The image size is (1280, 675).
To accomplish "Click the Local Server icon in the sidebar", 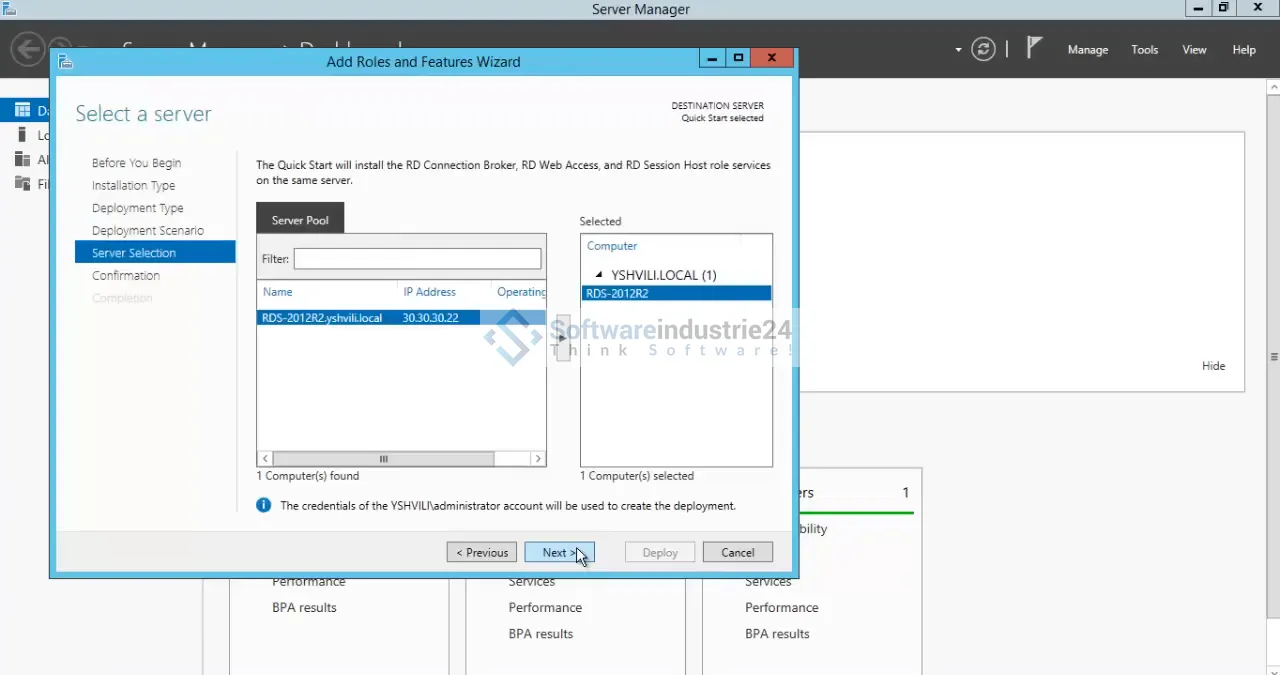I will [22, 135].
